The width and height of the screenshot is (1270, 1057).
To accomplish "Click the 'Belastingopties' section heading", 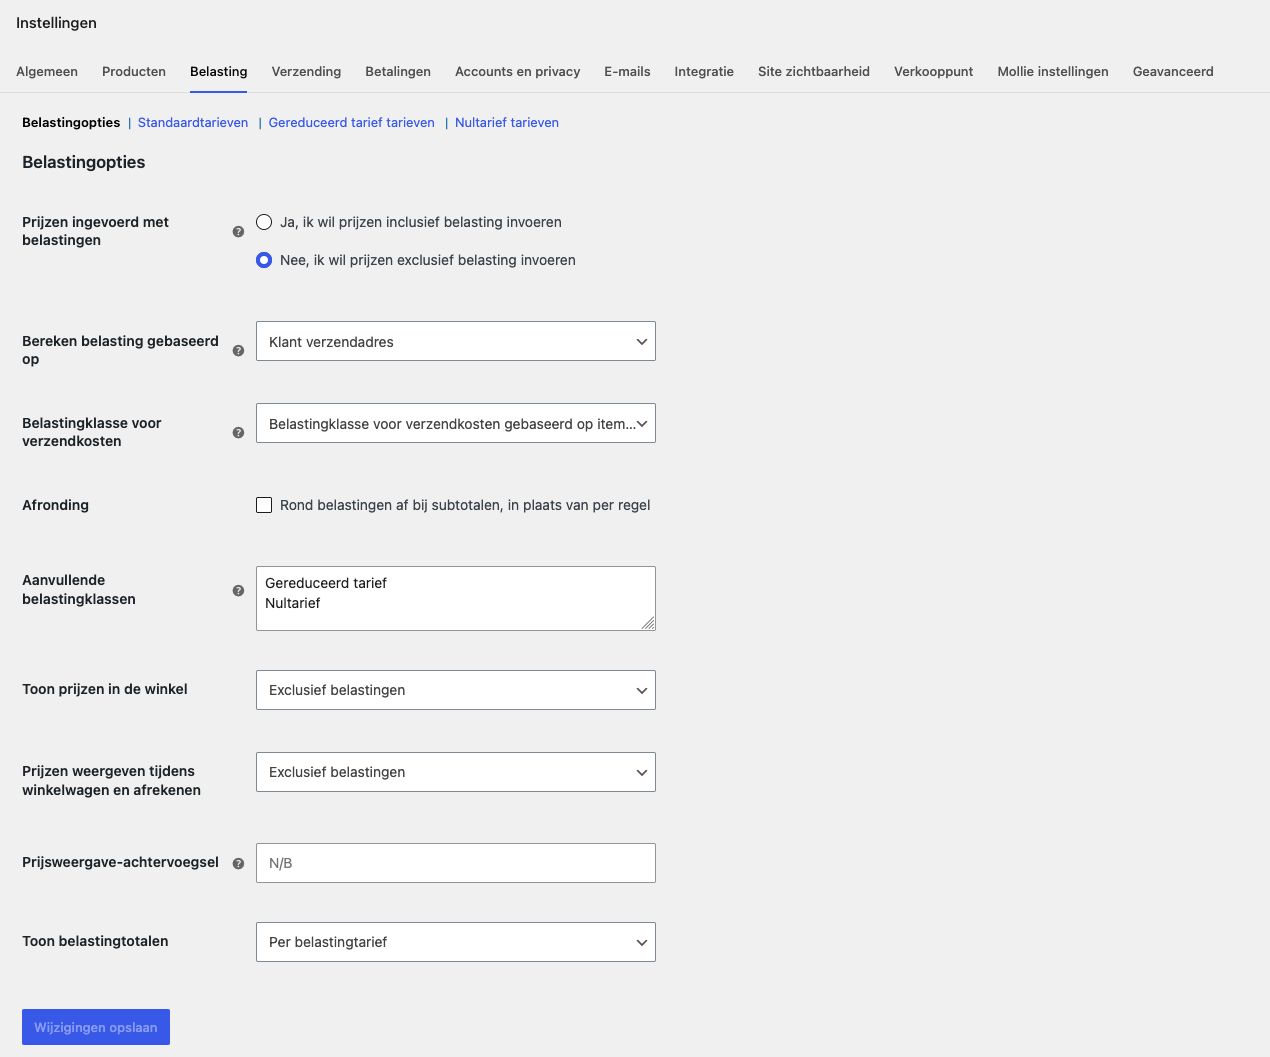I will [x=84, y=162].
